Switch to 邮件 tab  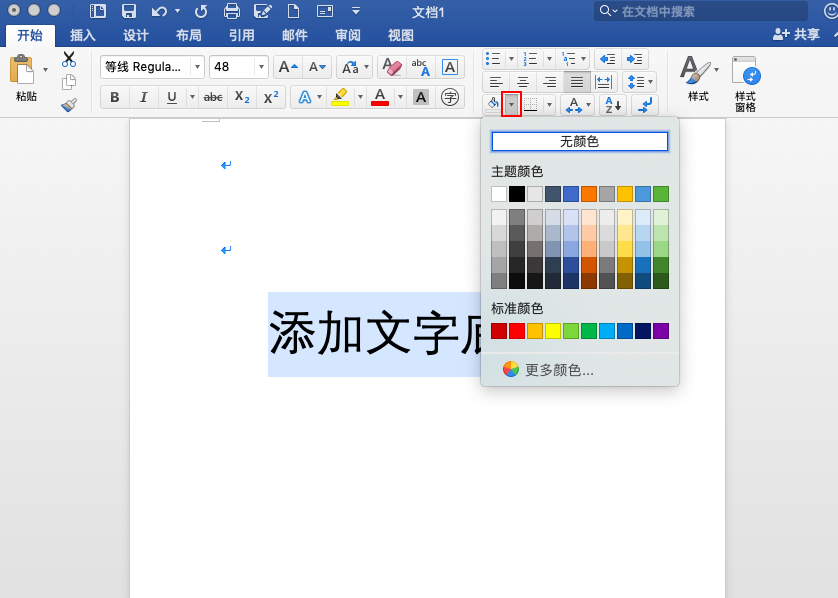(294, 35)
